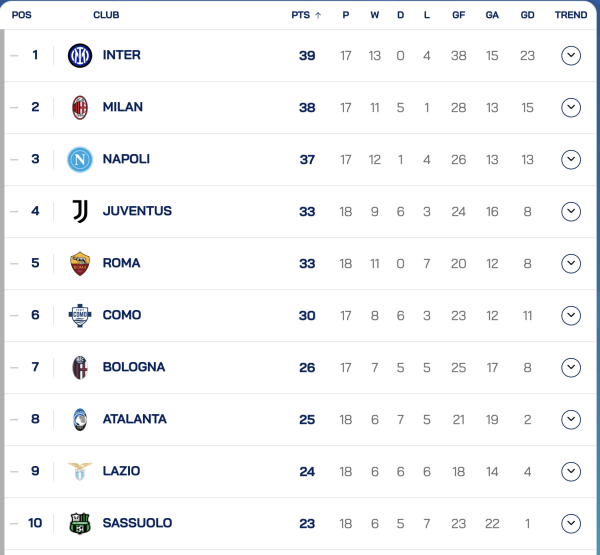The height and width of the screenshot is (555, 600).
Task: Click the Napoli club logo
Action: tap(80, 160)
